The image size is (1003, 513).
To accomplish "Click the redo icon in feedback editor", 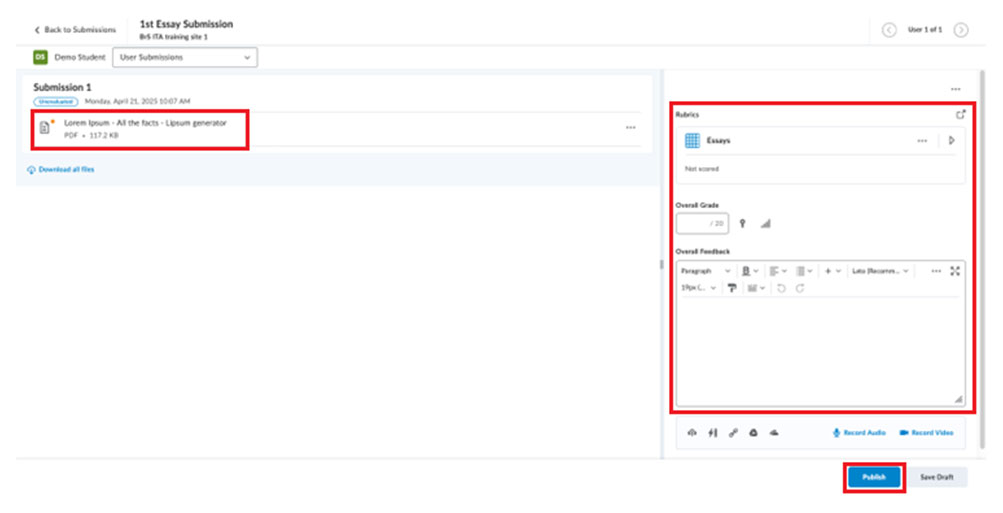I will tap(800, 288).
